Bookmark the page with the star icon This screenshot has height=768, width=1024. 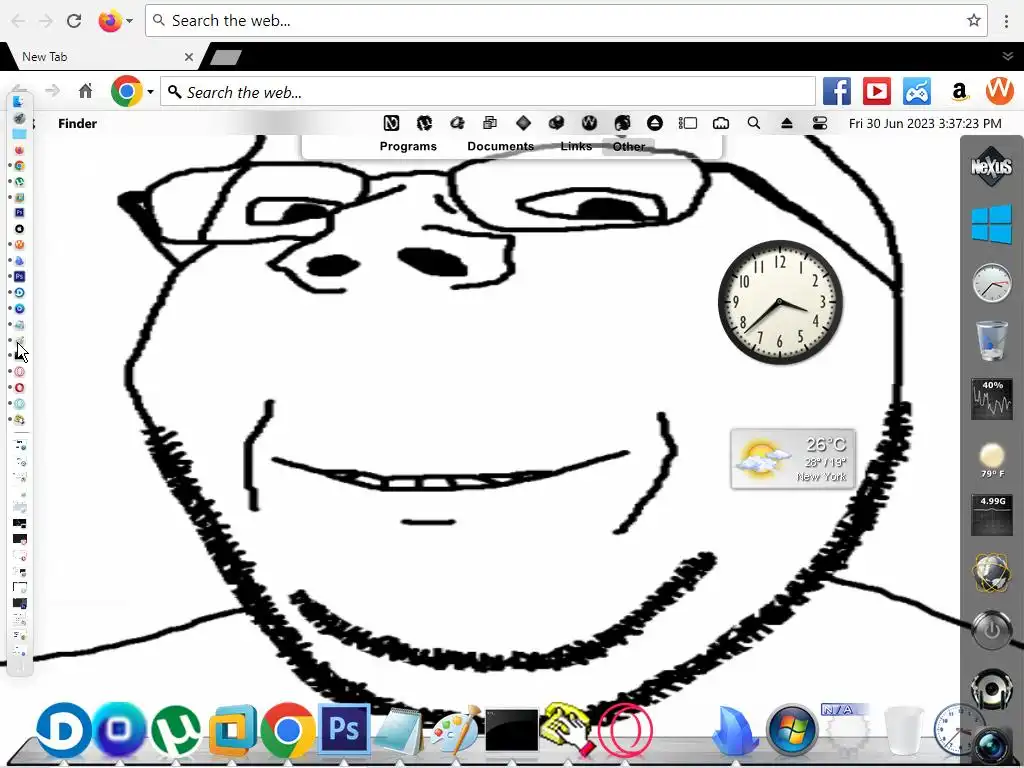click(x=974, y=20)
